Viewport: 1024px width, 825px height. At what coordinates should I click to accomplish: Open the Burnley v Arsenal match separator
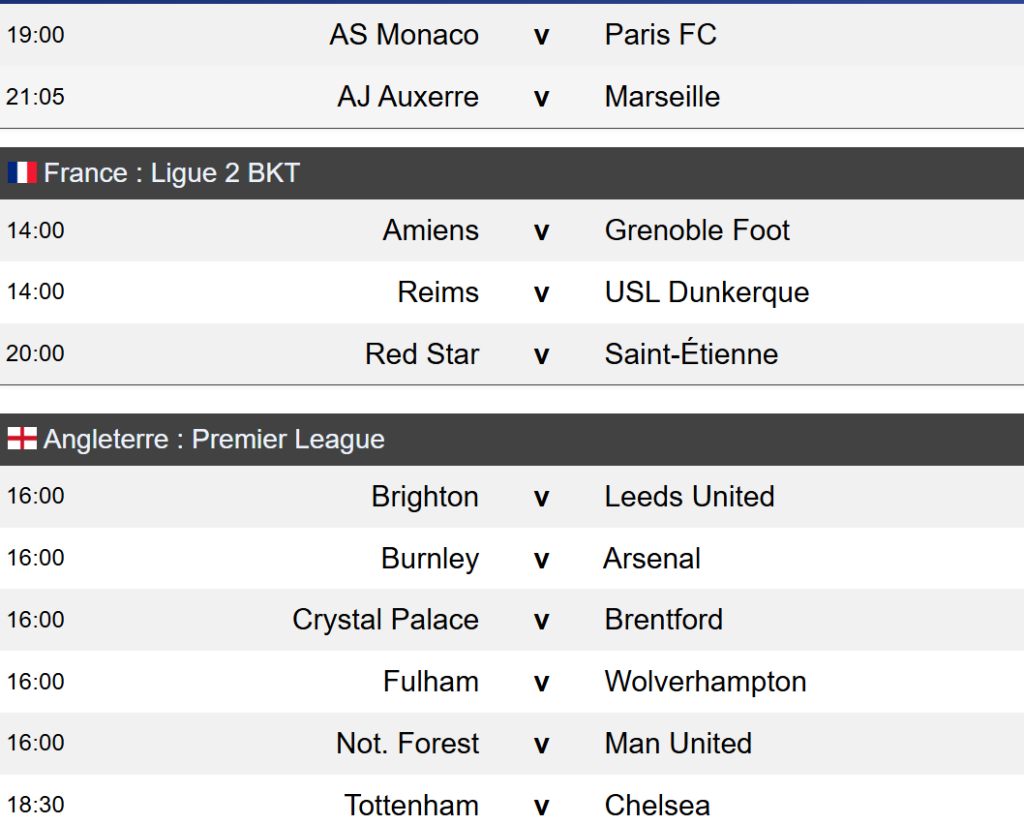point(541,559)
